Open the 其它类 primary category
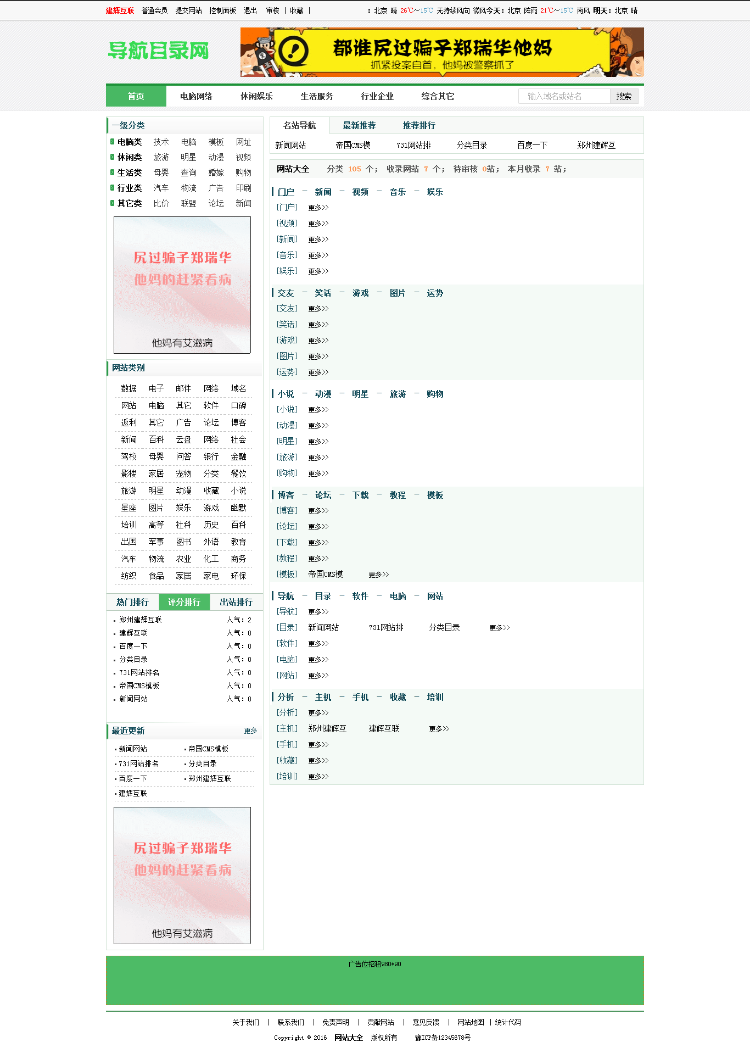The image size is (750, 1048). click(x=129, y=203)
